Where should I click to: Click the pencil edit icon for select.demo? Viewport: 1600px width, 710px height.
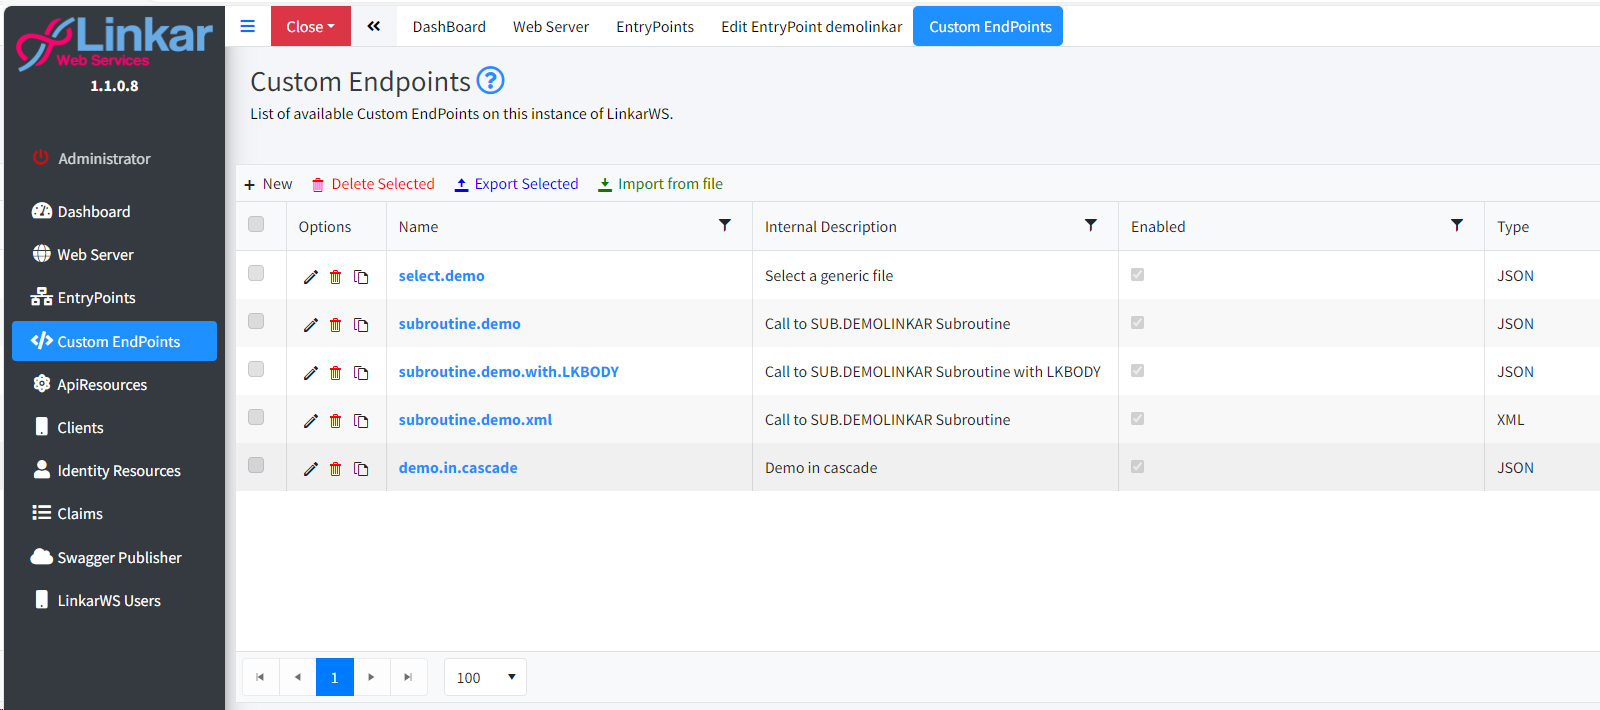[311, 277]
